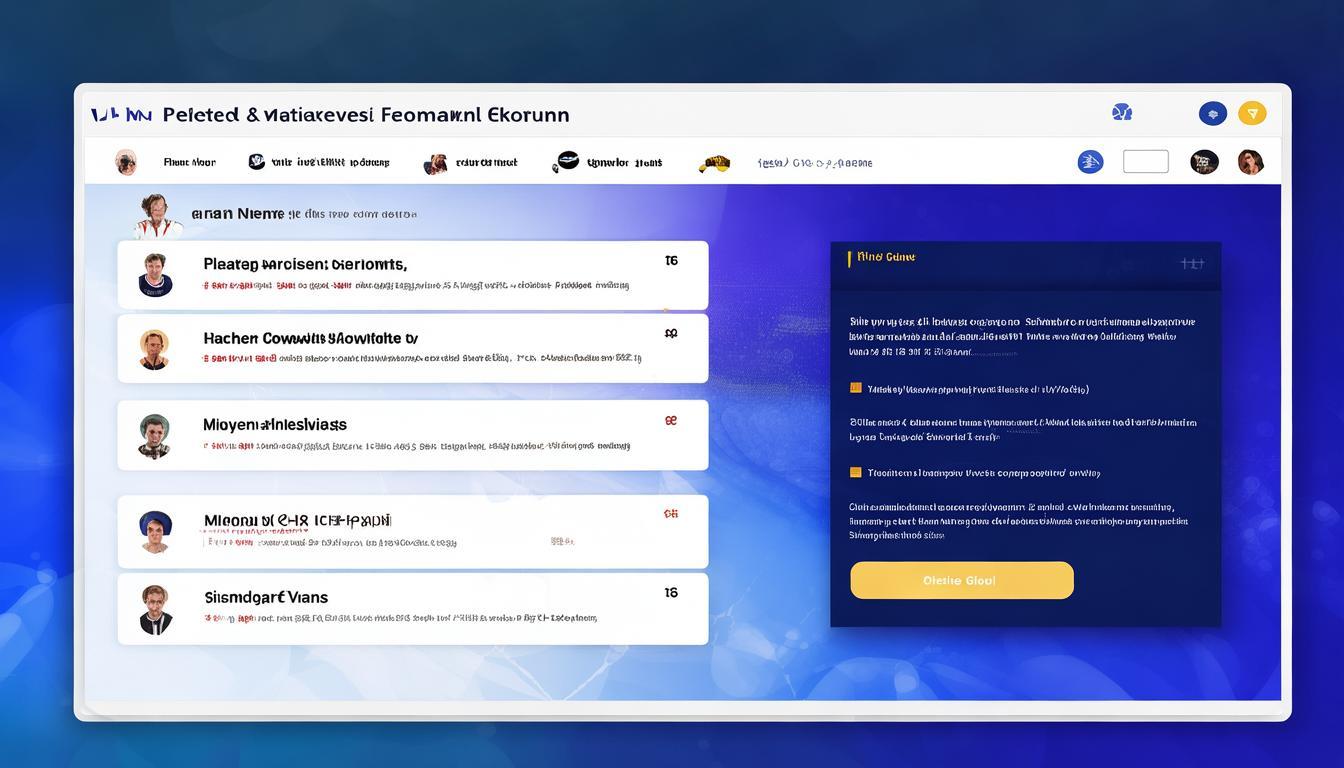Click the yellow button in the dark panel
1344x768 pixels.
961,580
